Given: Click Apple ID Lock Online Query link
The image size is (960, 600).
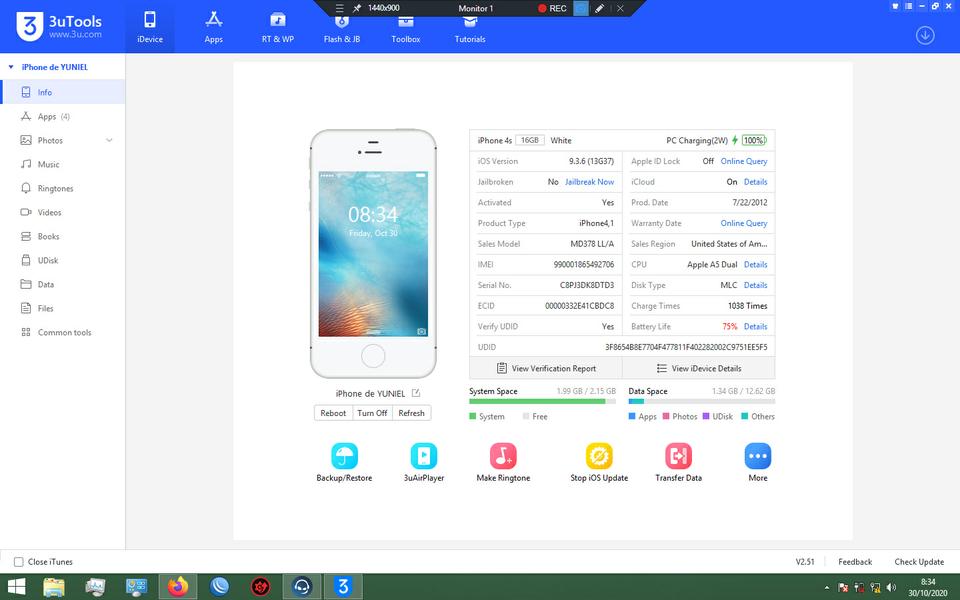Looking at the screenshot, I should pos(743,161).
